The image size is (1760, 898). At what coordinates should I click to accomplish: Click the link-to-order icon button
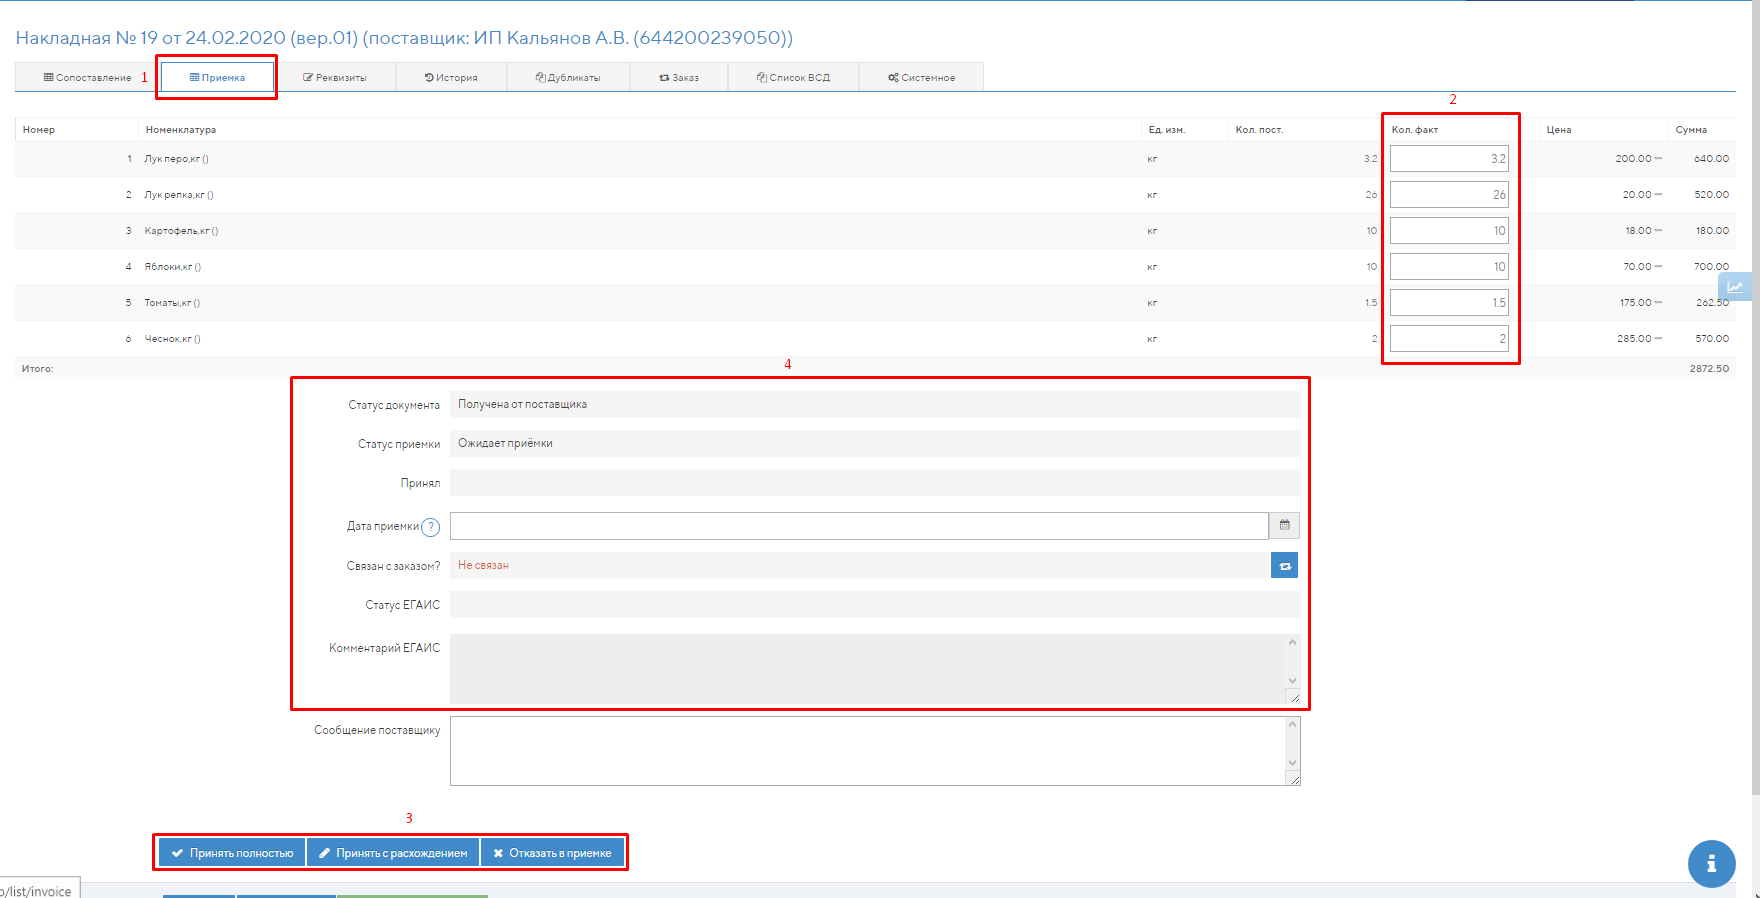pos(1284,566)
